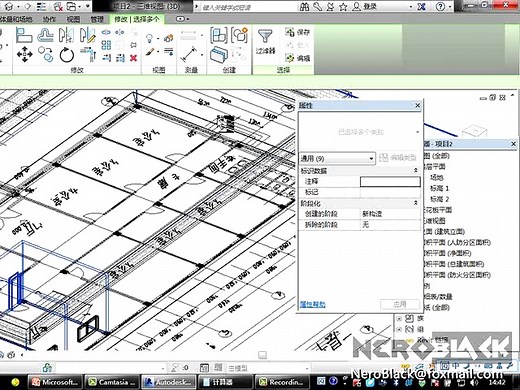Click the red Delete icon
This screenshot has width=520, height=390.
click(134, 58)
